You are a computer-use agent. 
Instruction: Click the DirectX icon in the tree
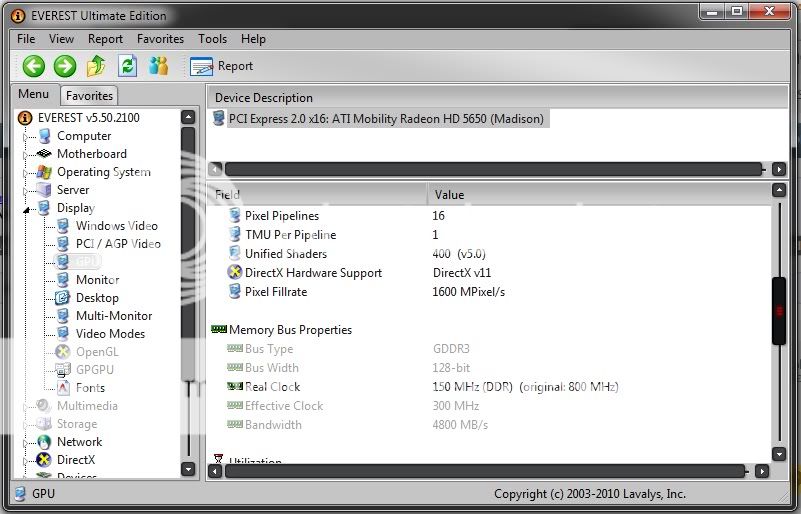(44, 459)
